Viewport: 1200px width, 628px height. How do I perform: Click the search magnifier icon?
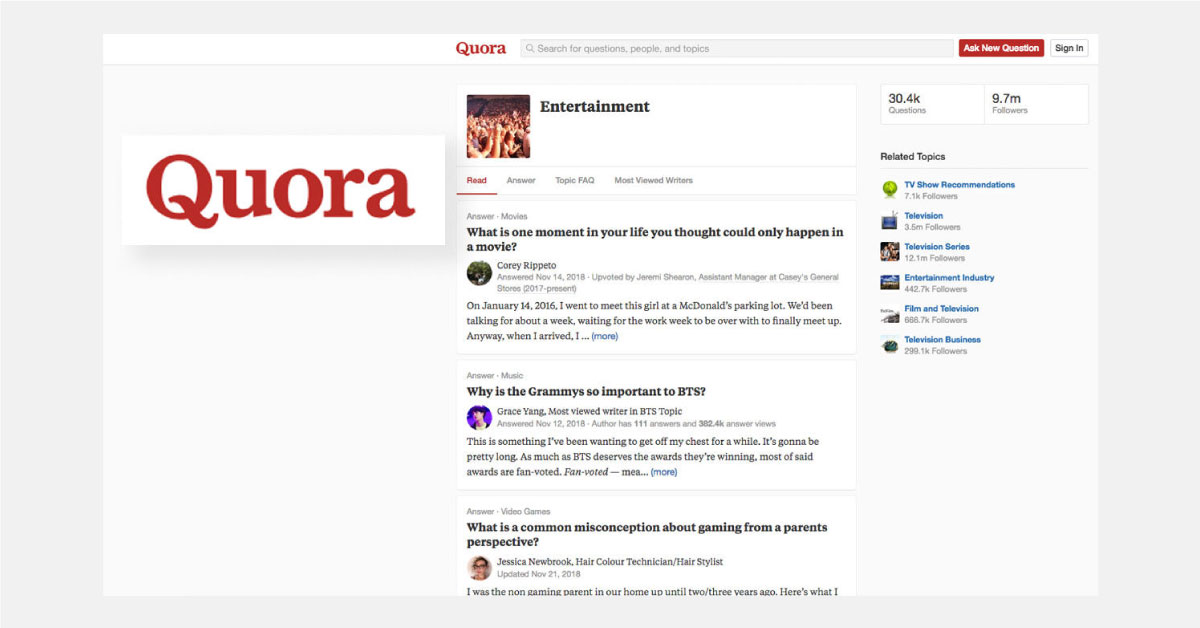point(530,48)
